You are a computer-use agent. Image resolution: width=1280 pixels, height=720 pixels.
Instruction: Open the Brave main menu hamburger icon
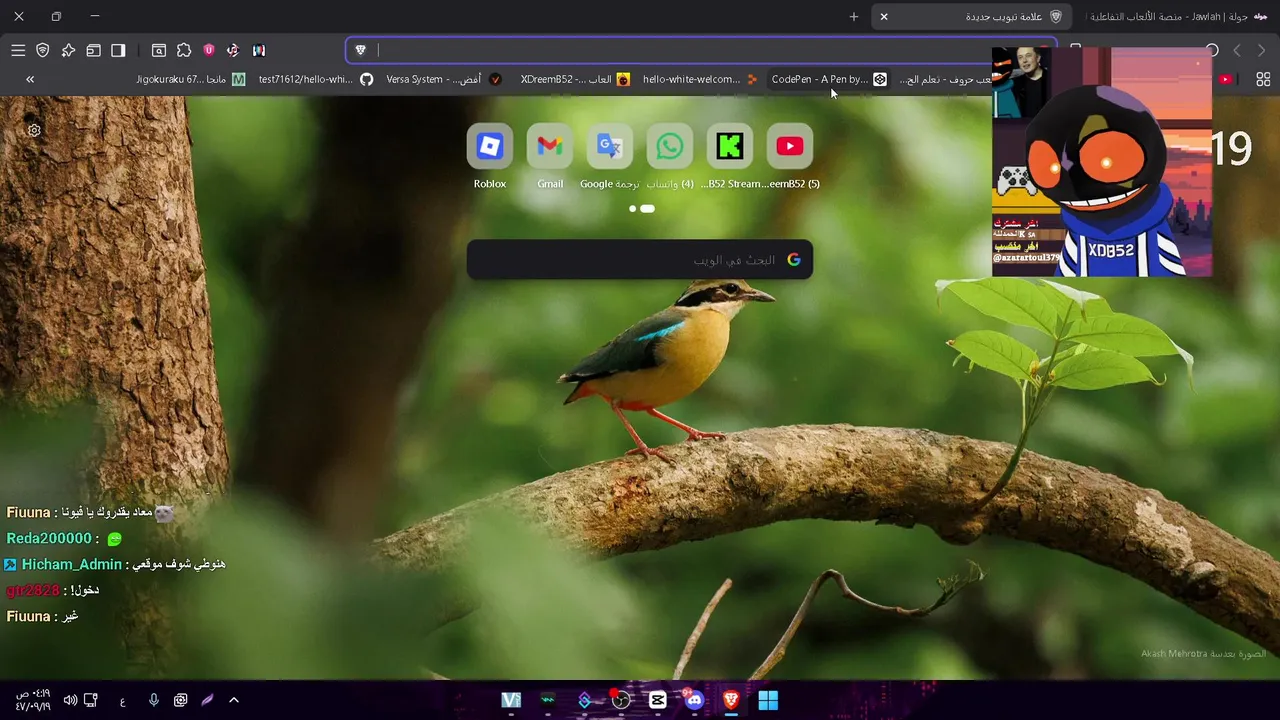(x=18, y=50)
